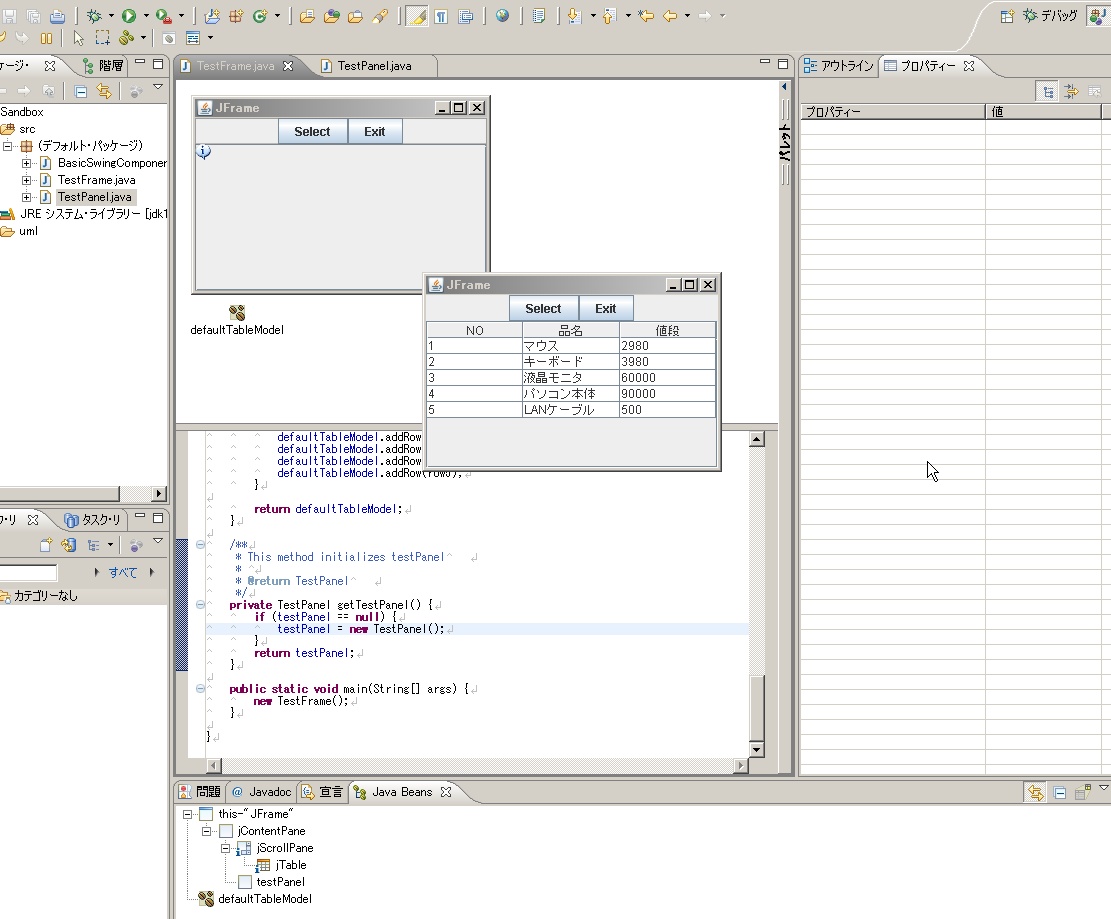Screen dimensions: 1111x919
Task: Select the marquee selection tool icon
Action: tap(102, 38)
